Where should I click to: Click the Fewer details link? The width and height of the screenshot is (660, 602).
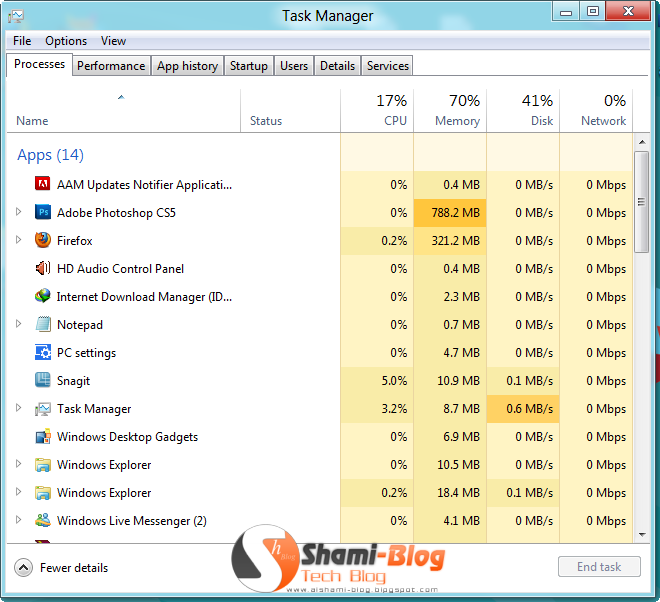tap(74, 568)
